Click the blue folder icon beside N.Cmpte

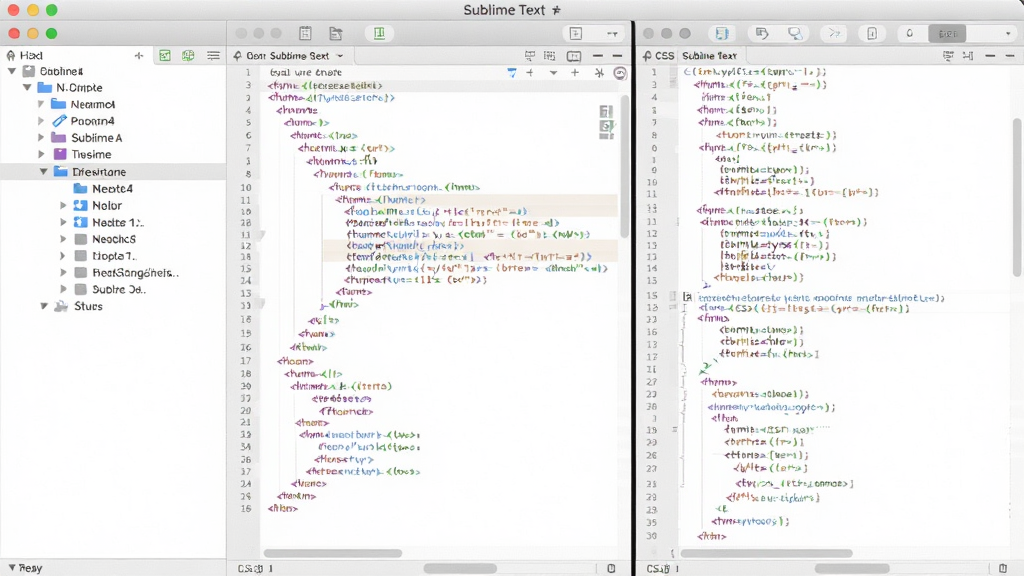click(x=44, y=87)
